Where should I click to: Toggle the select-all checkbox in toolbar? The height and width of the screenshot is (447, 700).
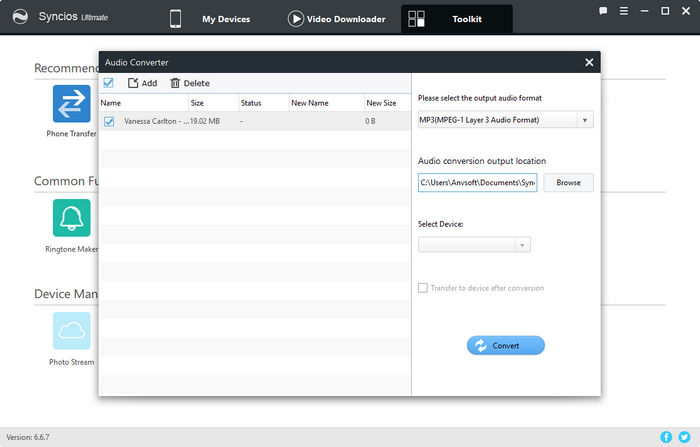point(108,83)
